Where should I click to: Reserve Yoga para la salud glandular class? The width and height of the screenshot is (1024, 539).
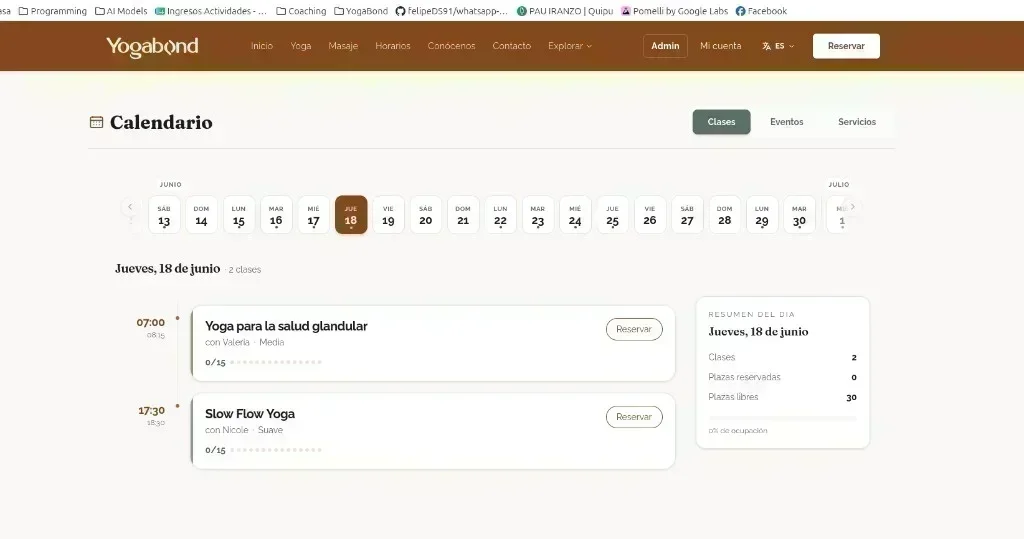(x=634, y=329)
